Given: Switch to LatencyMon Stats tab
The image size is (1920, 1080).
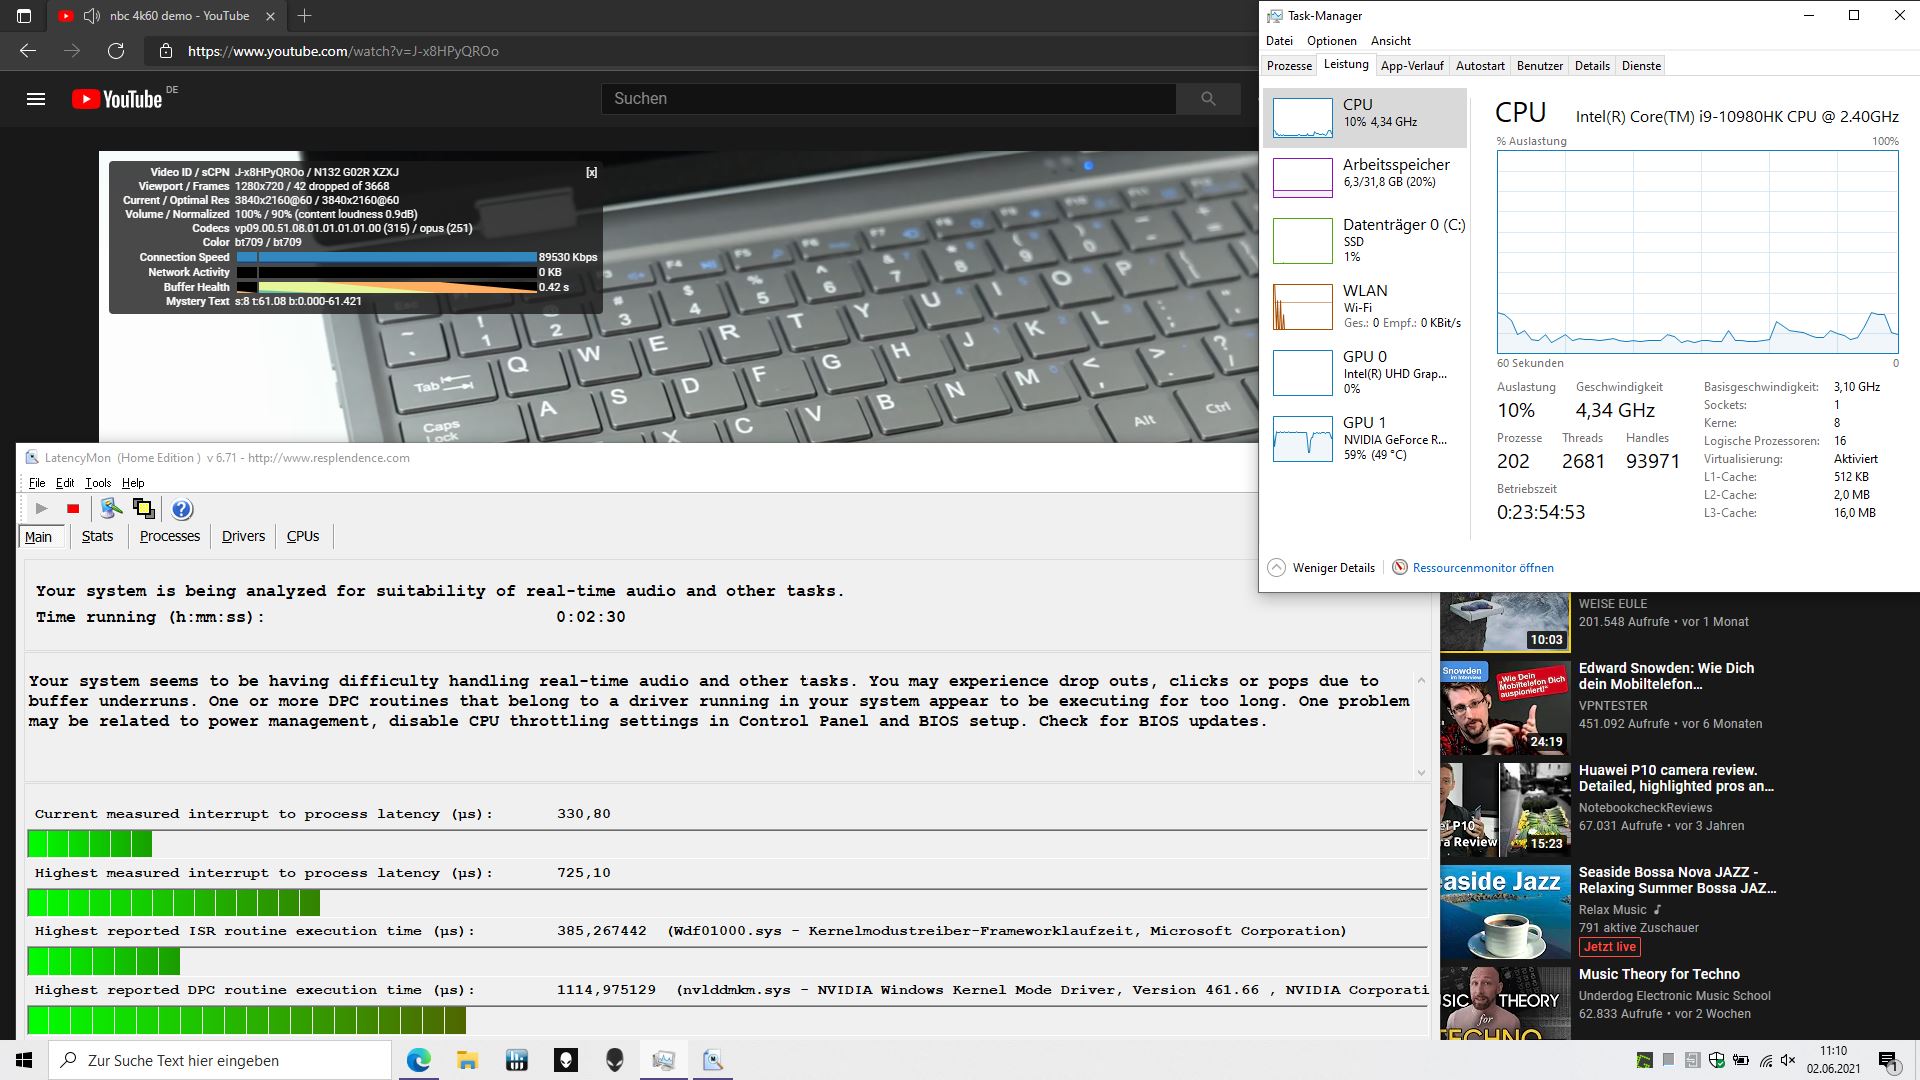Looking at the screenshot, I should [97, 536].
